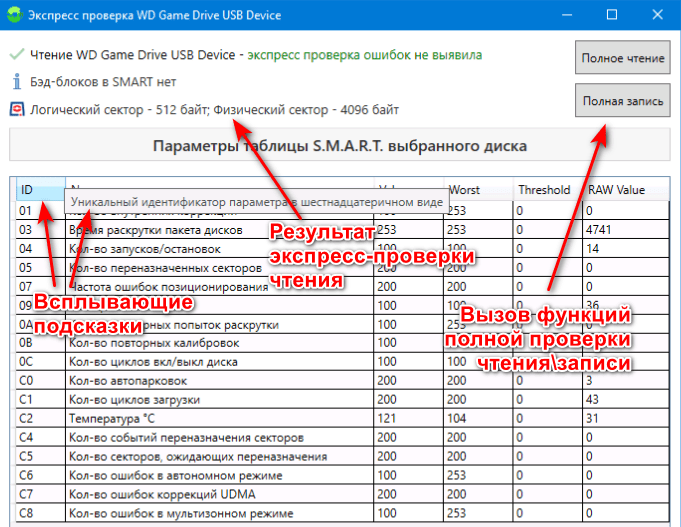Sort table by Threshold column header

(x=548, y=189)
